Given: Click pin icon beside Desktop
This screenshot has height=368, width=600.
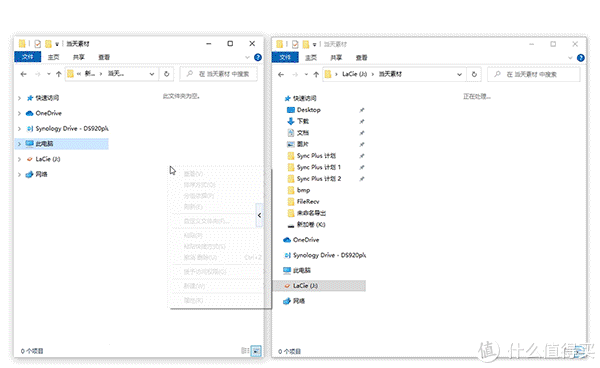Looking at the screenshot, I should point(362,110).
